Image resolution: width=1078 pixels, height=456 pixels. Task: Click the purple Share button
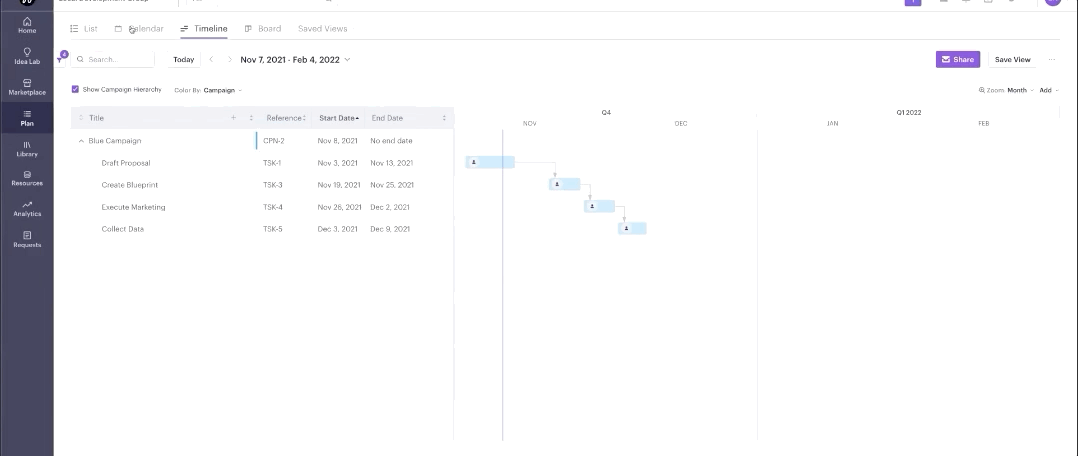point(957,59)
